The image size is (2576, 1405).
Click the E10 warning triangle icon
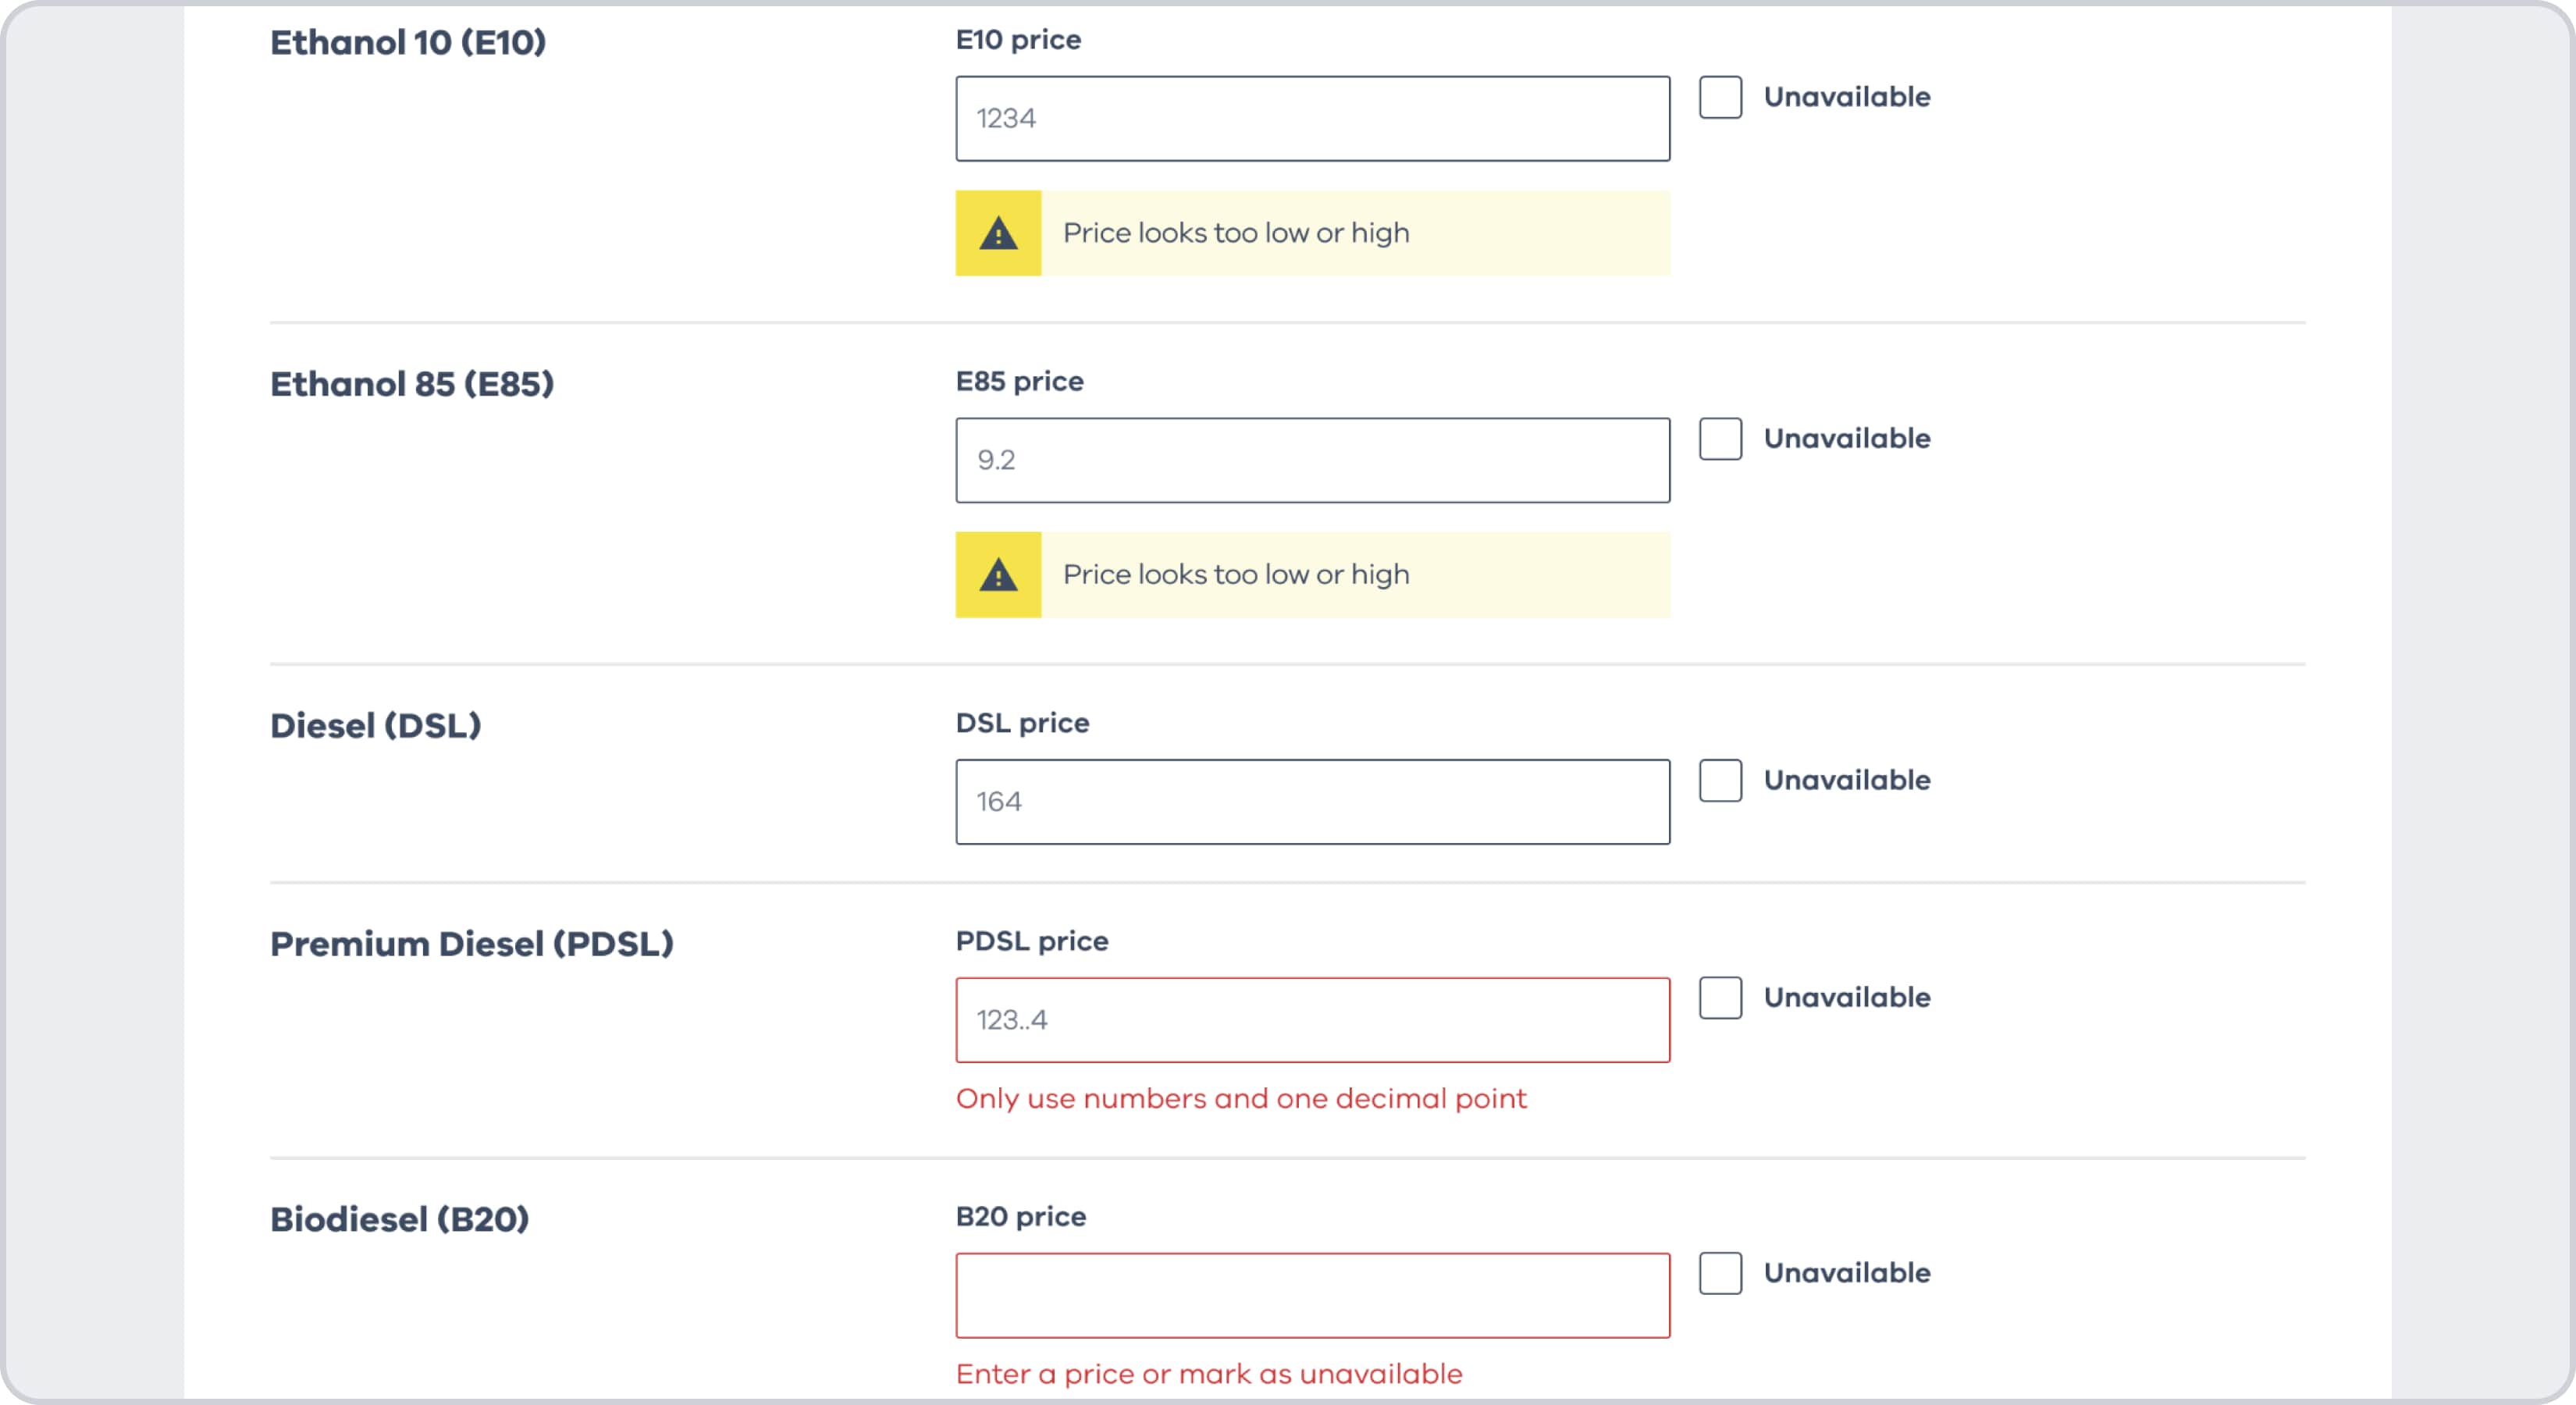point(998,234)
